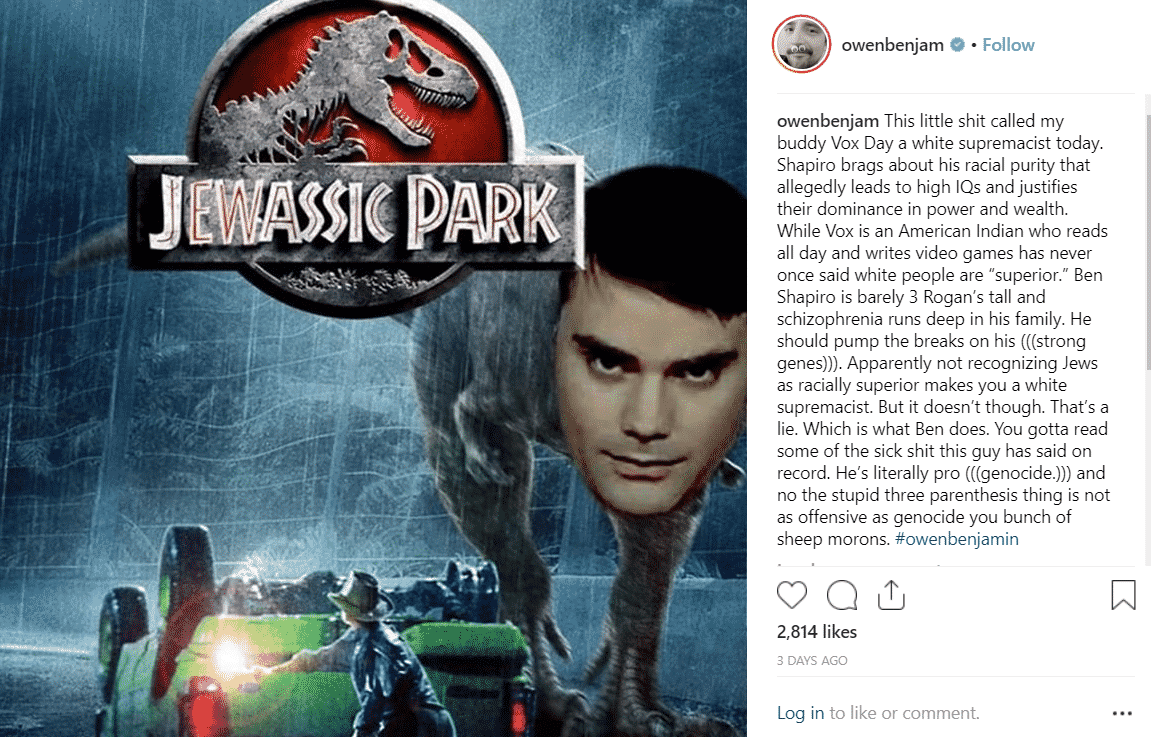
Task: Click the bold owenbenjam name starting the caption
Action: tap(828, 120)
